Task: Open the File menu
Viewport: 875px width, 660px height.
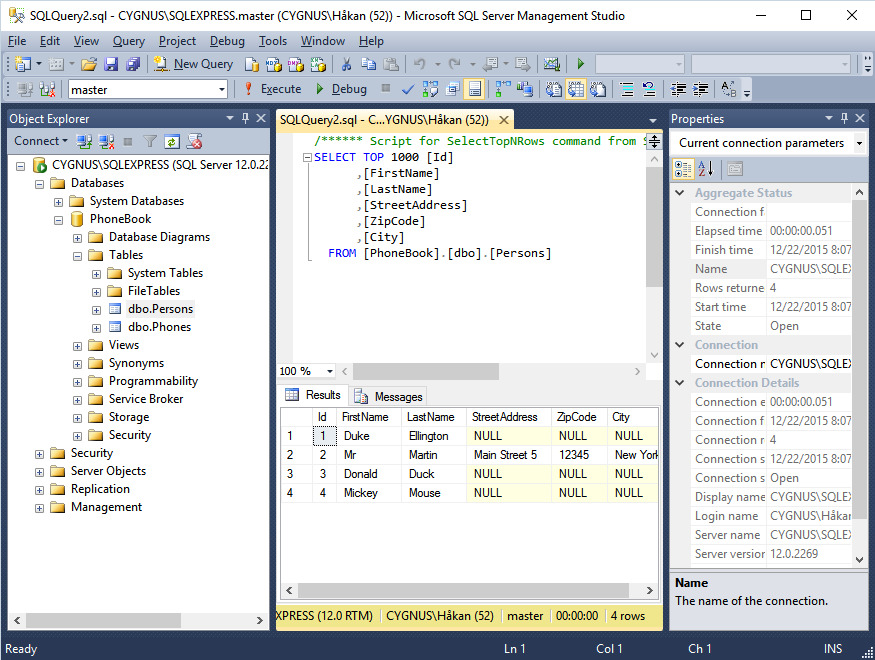Action: [17, 41]
